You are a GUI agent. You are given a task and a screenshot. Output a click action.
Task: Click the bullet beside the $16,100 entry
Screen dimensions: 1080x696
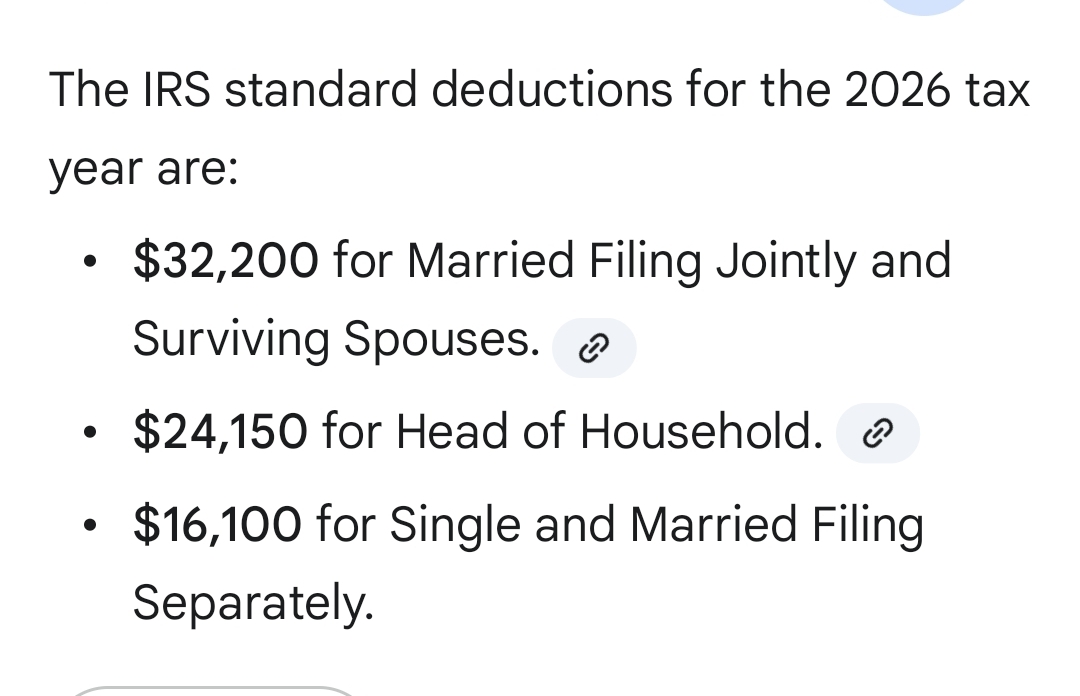[x=91, y=525]
